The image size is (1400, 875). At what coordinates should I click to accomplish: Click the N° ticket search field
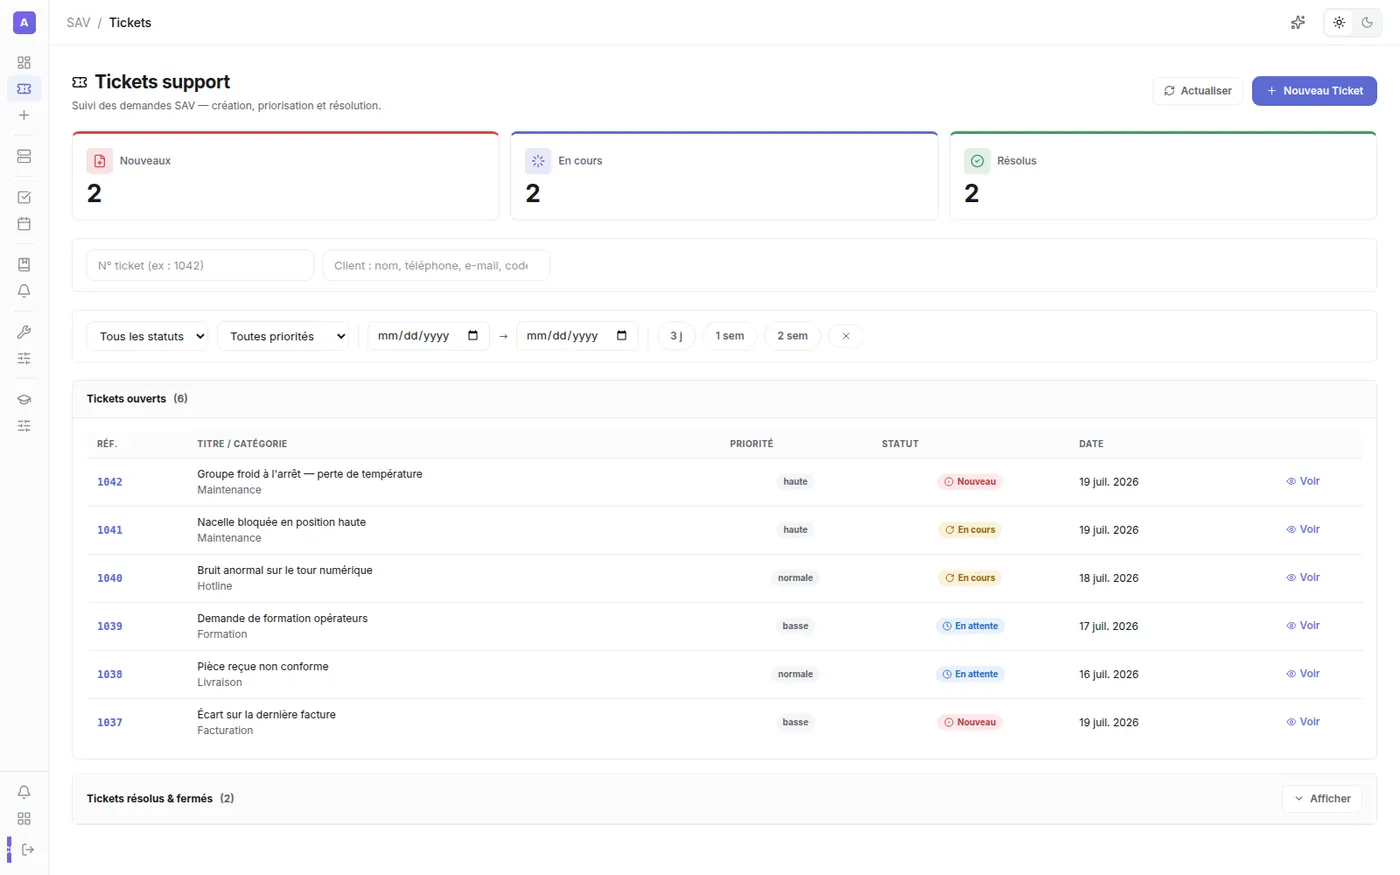(200, 266)
